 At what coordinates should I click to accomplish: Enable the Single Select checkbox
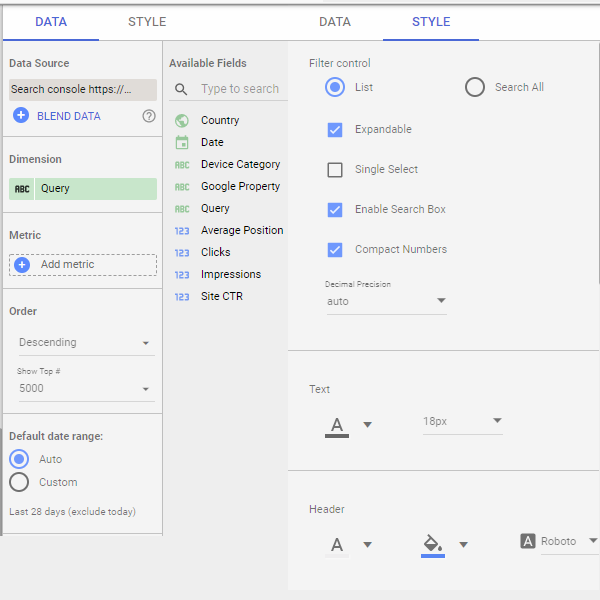335,170
